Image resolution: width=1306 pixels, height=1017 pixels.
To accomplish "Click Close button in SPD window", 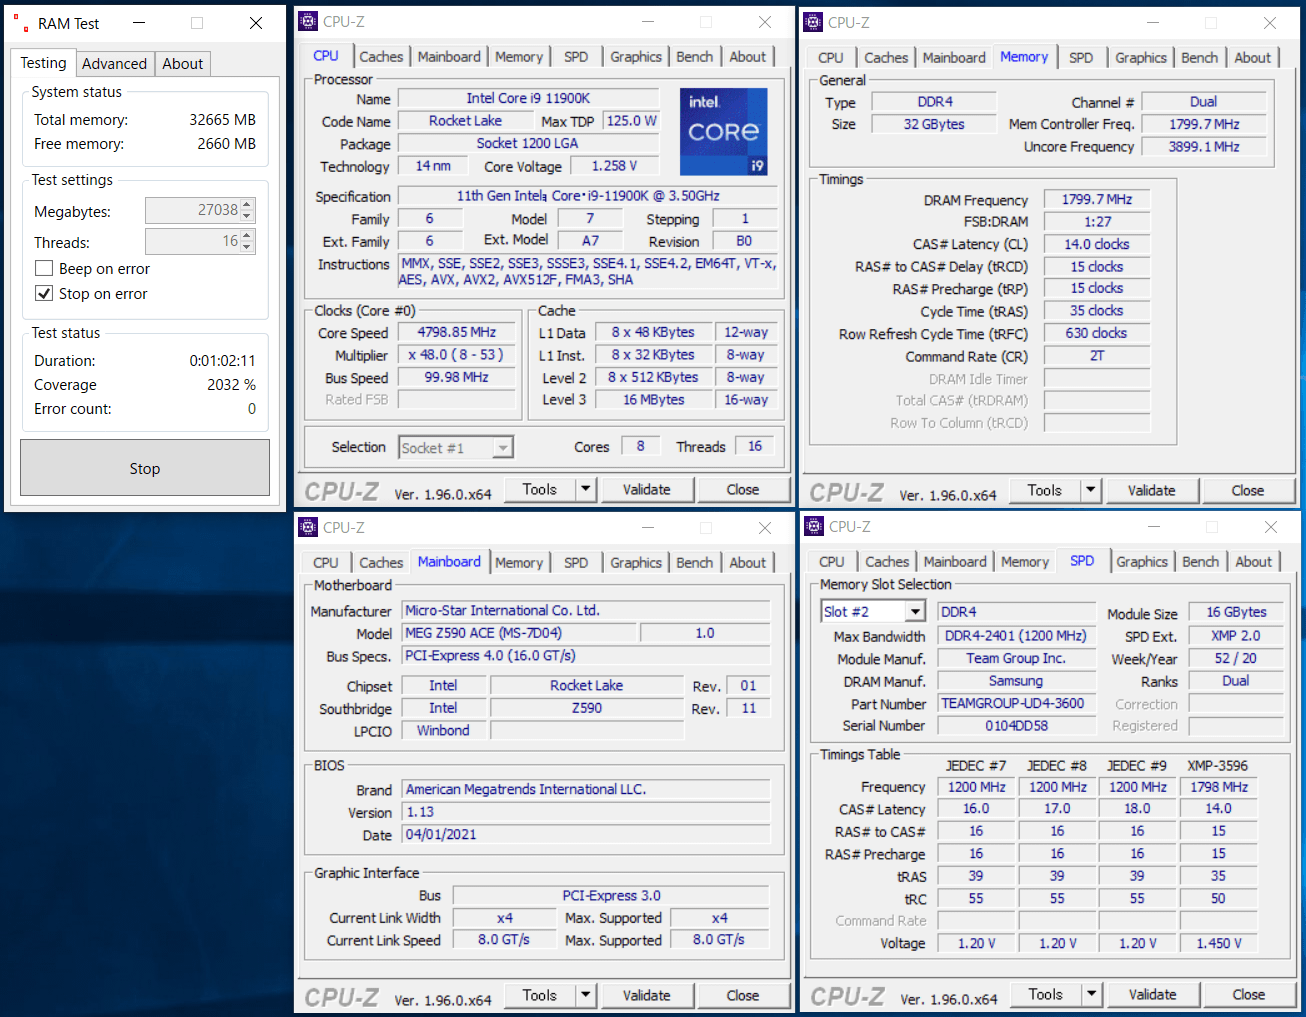I will coord(1249,994).
